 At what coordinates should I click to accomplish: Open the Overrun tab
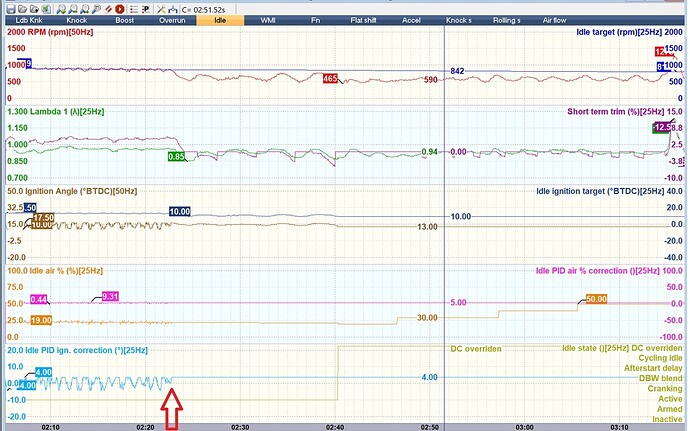172,20
